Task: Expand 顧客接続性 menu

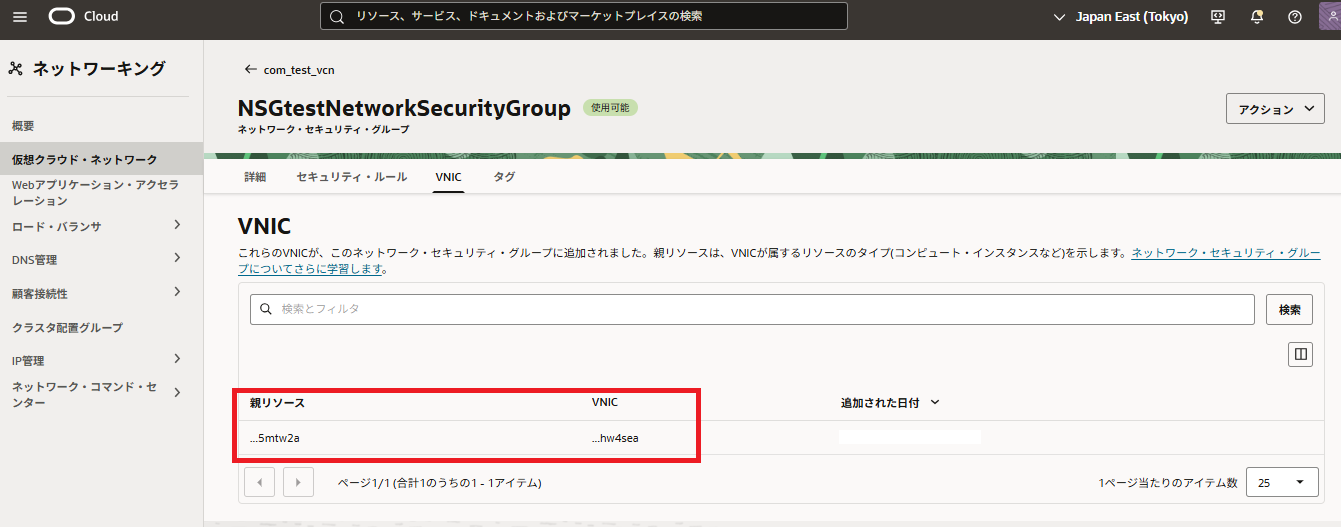Action: coord(177,292)
